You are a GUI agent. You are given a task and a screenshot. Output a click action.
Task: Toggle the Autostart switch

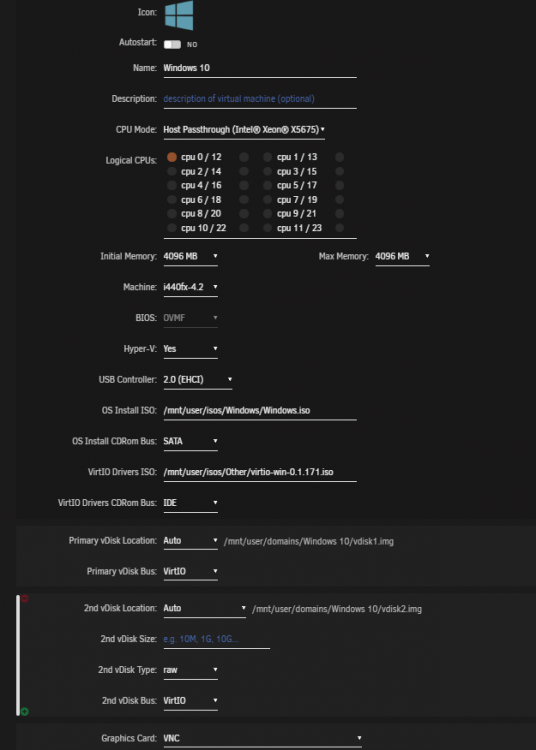(172, 44)
